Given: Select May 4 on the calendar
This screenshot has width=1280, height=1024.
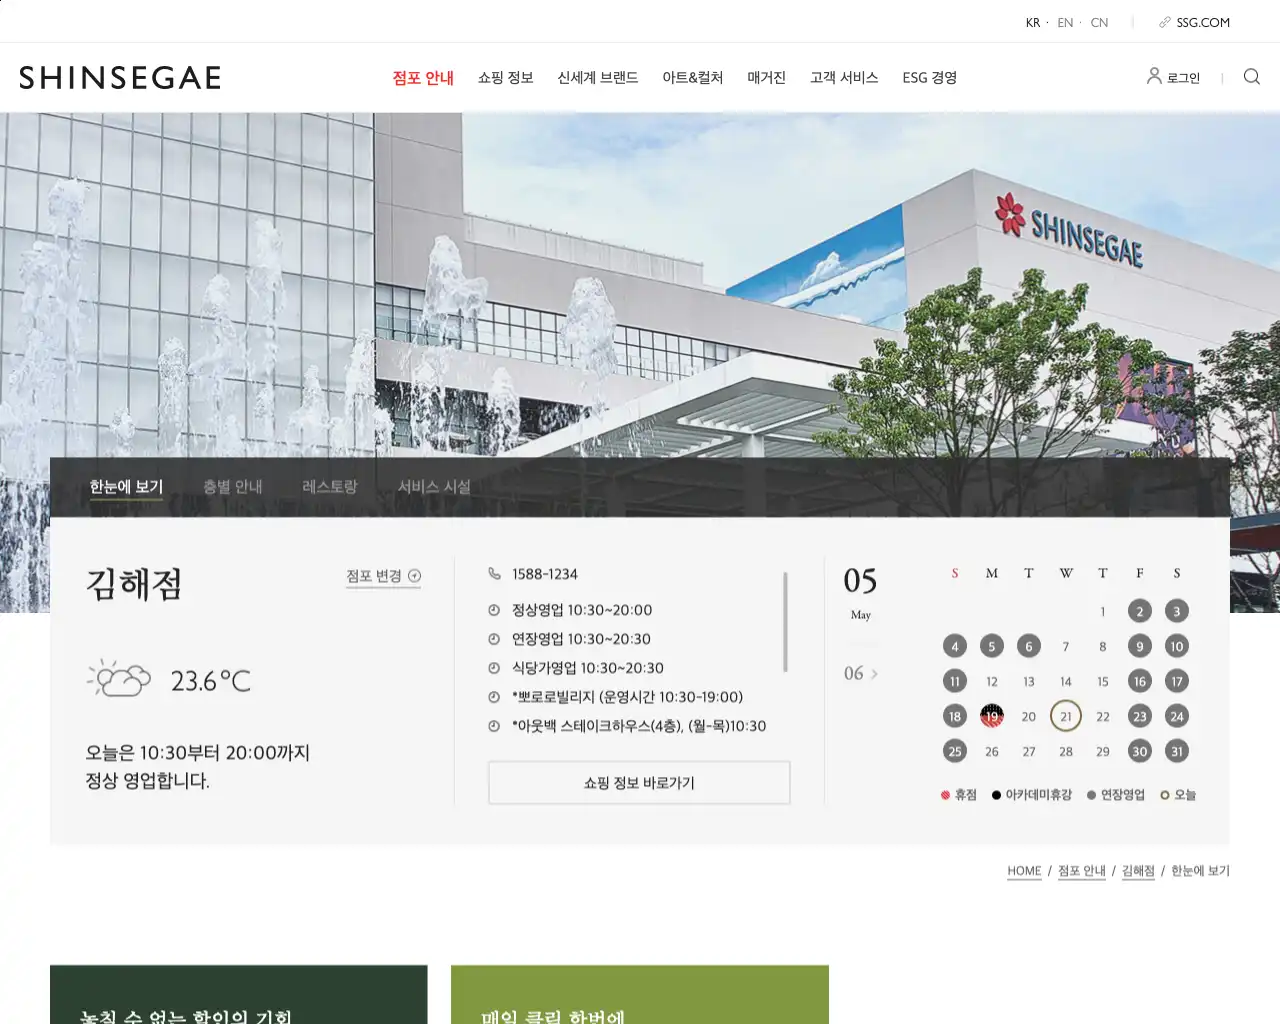Looking at the screenshot, I should pos(955,646).
